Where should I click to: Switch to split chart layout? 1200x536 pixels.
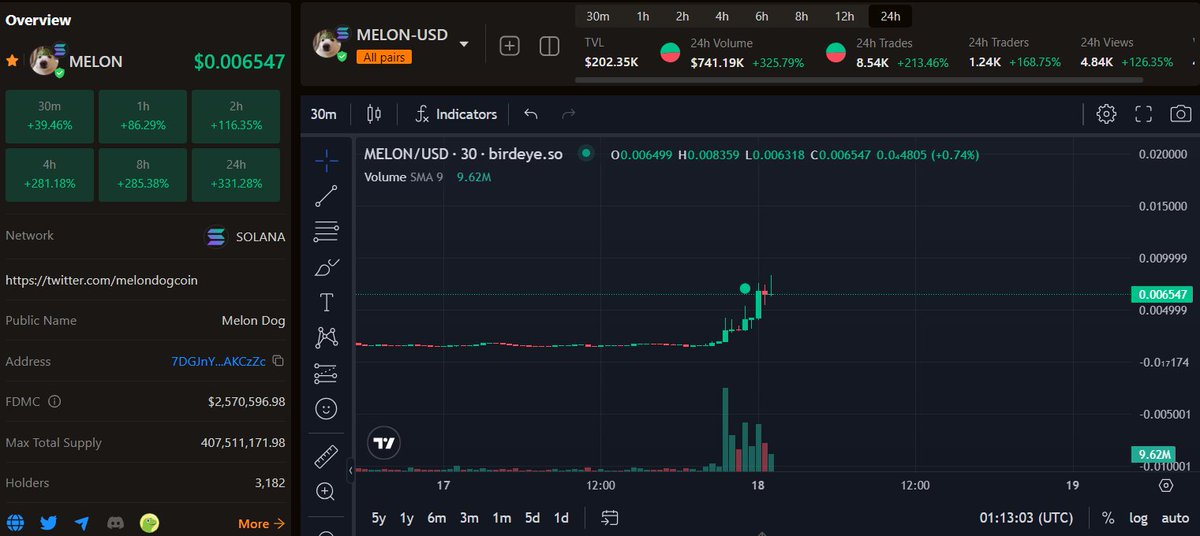(549, 46)
